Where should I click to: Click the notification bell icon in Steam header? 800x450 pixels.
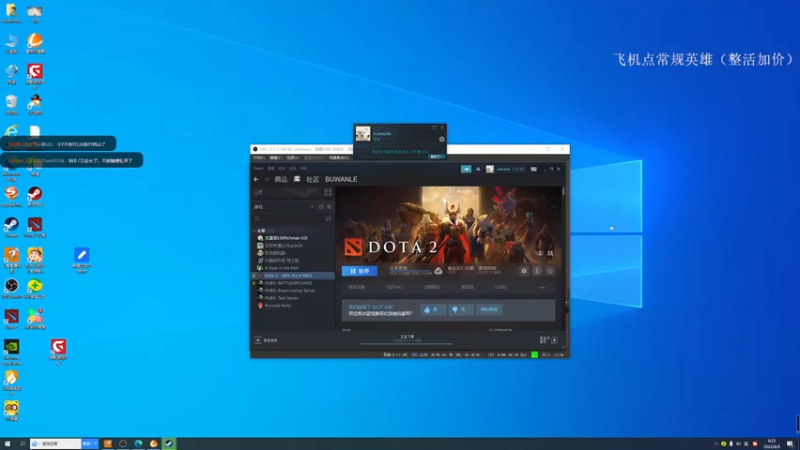(478, 169)
